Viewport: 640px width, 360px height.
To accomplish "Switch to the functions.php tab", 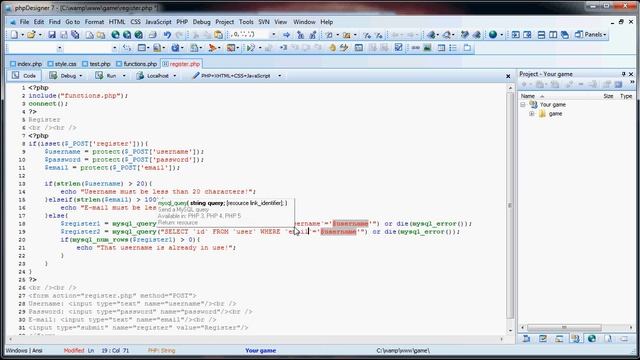I will pos(137,64).
